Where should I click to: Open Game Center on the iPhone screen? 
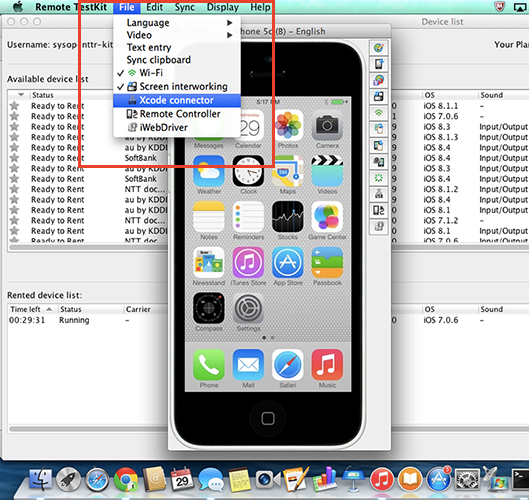click(x=327, y=217)
